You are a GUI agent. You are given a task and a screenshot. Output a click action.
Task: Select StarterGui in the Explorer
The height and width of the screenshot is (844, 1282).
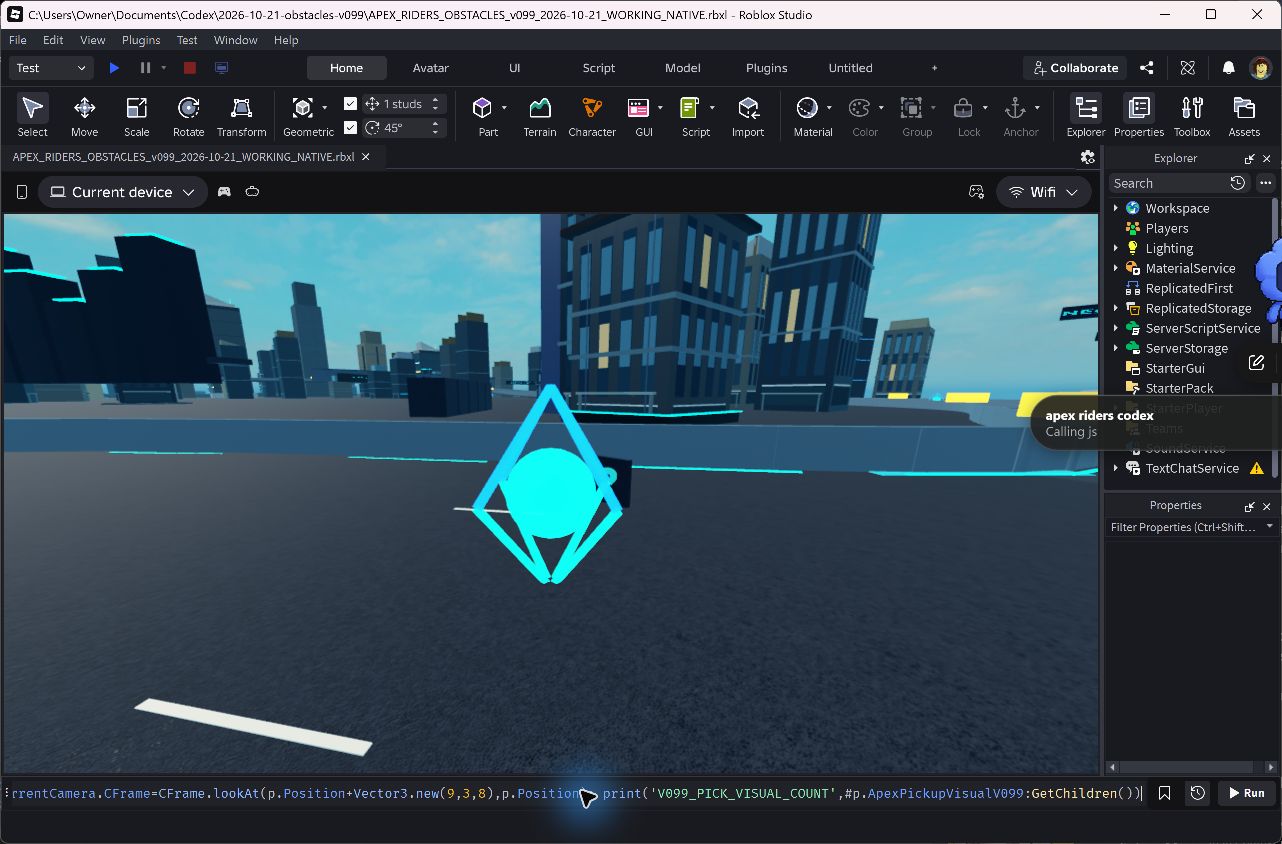point(1175,368)
